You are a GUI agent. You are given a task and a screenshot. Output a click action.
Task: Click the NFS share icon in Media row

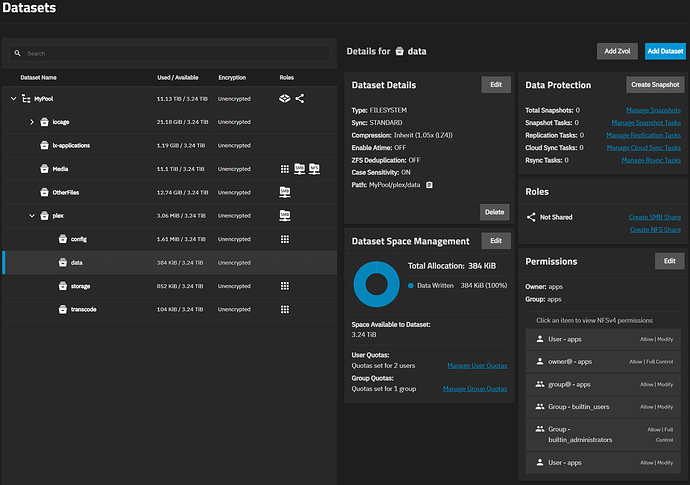pyautogui.click(x=314, y=169)
